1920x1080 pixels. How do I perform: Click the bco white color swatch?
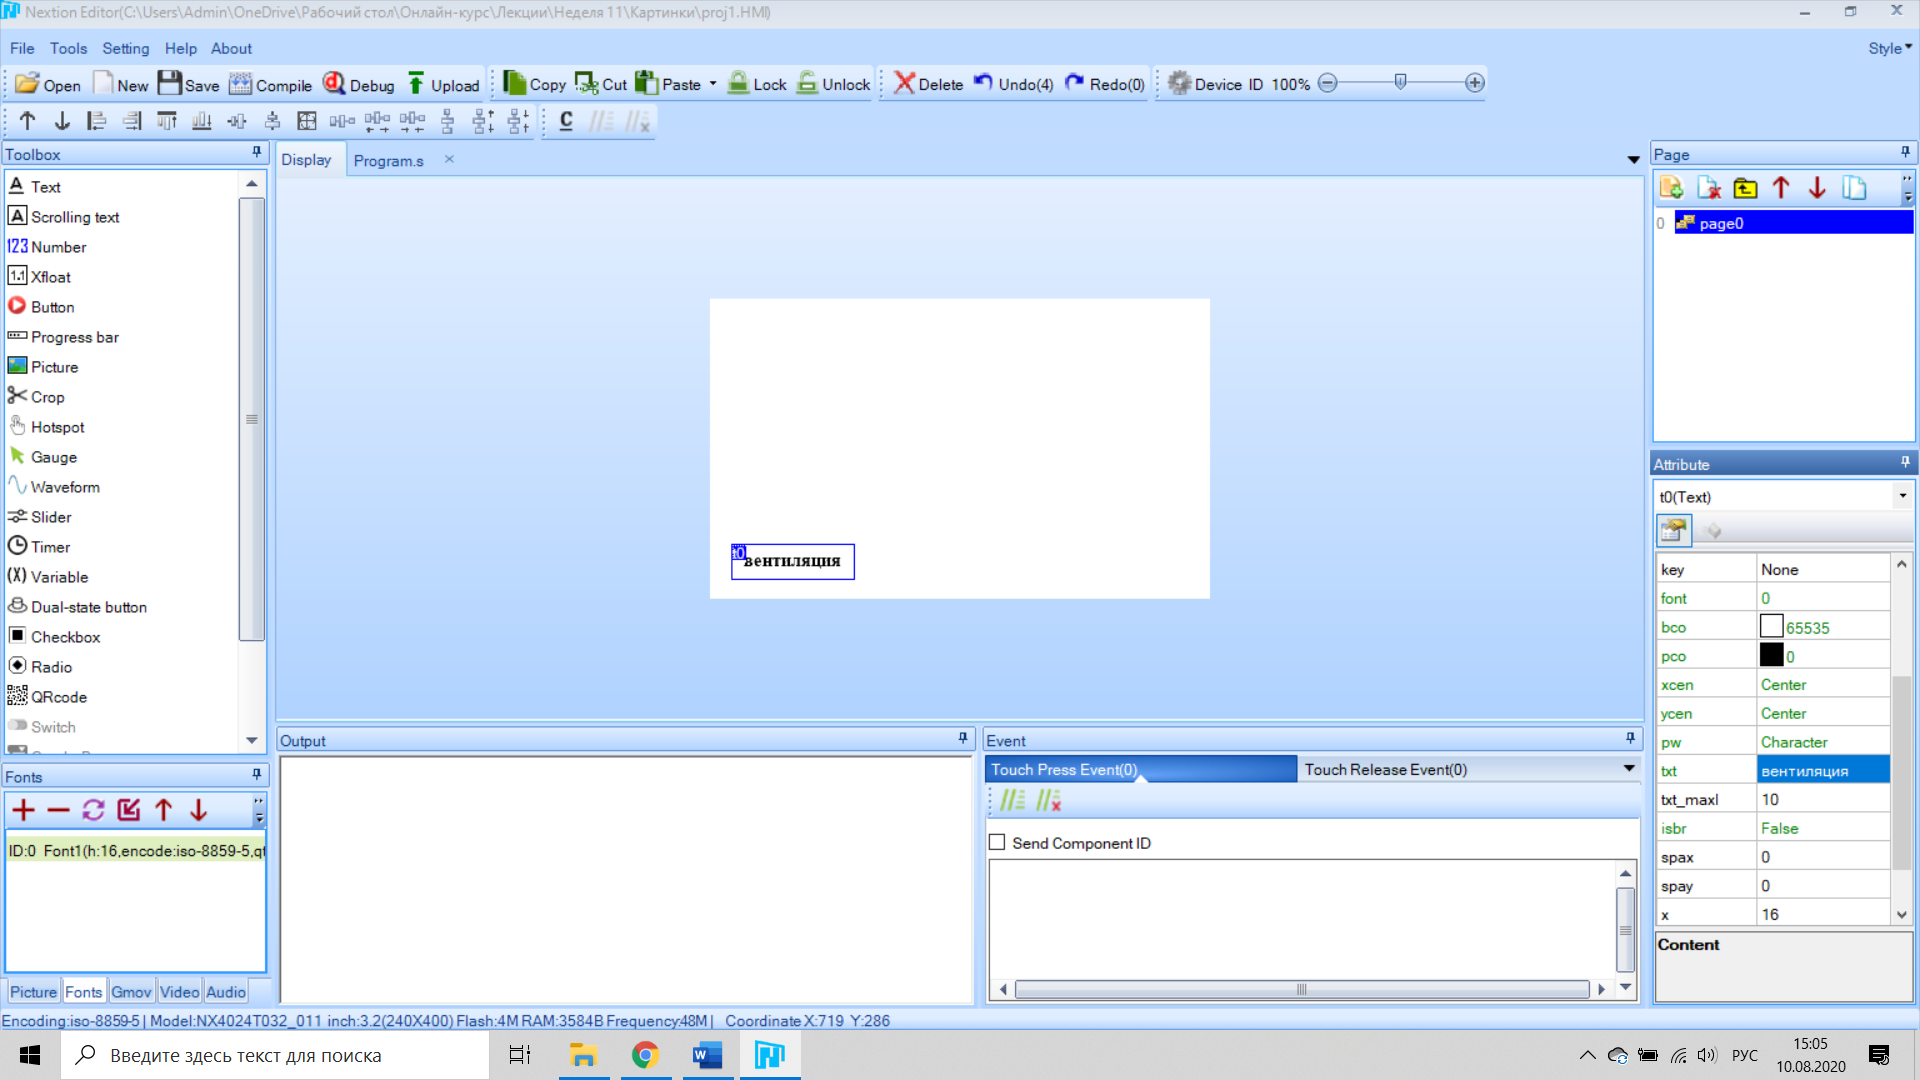tap(1771, 627)
